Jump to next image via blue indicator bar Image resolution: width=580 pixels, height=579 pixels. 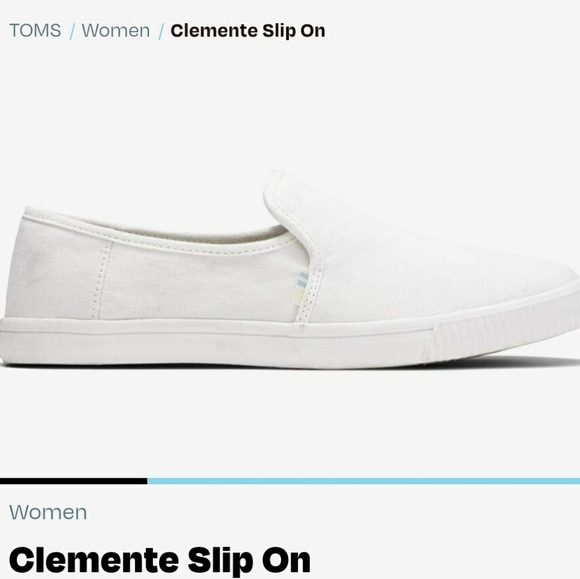click(364, 481)
